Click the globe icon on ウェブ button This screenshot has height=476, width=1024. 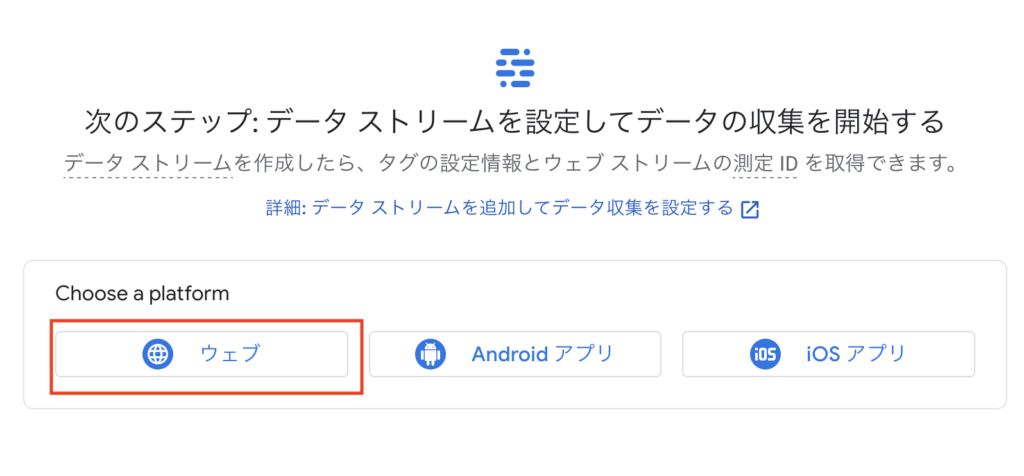pyautogui.click(x=157, y=354)
